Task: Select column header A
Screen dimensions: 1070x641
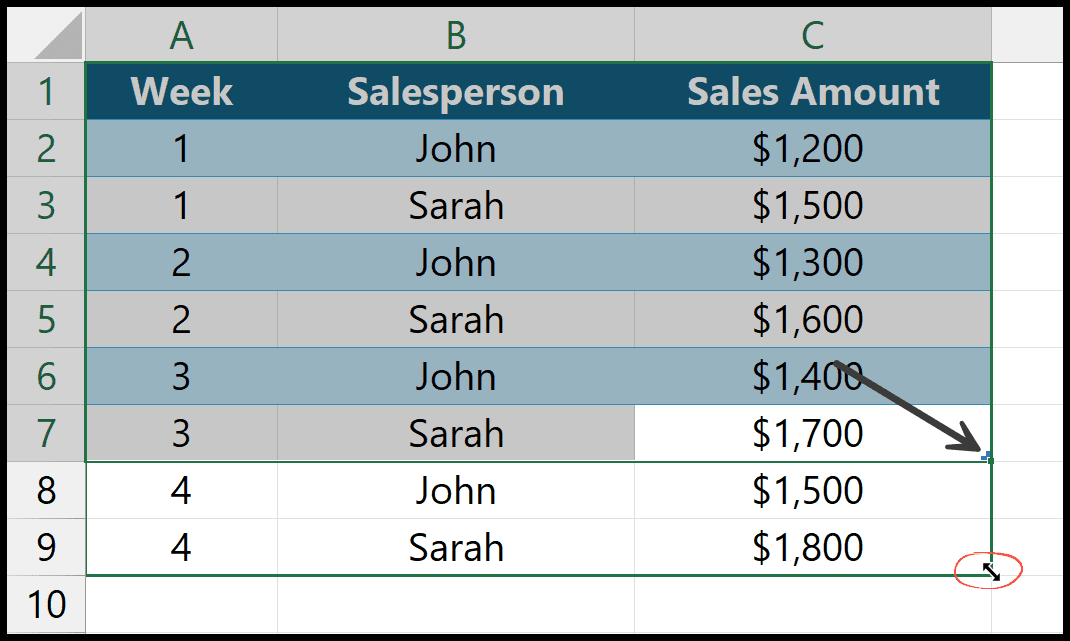Action: click(x=182, y=33)
